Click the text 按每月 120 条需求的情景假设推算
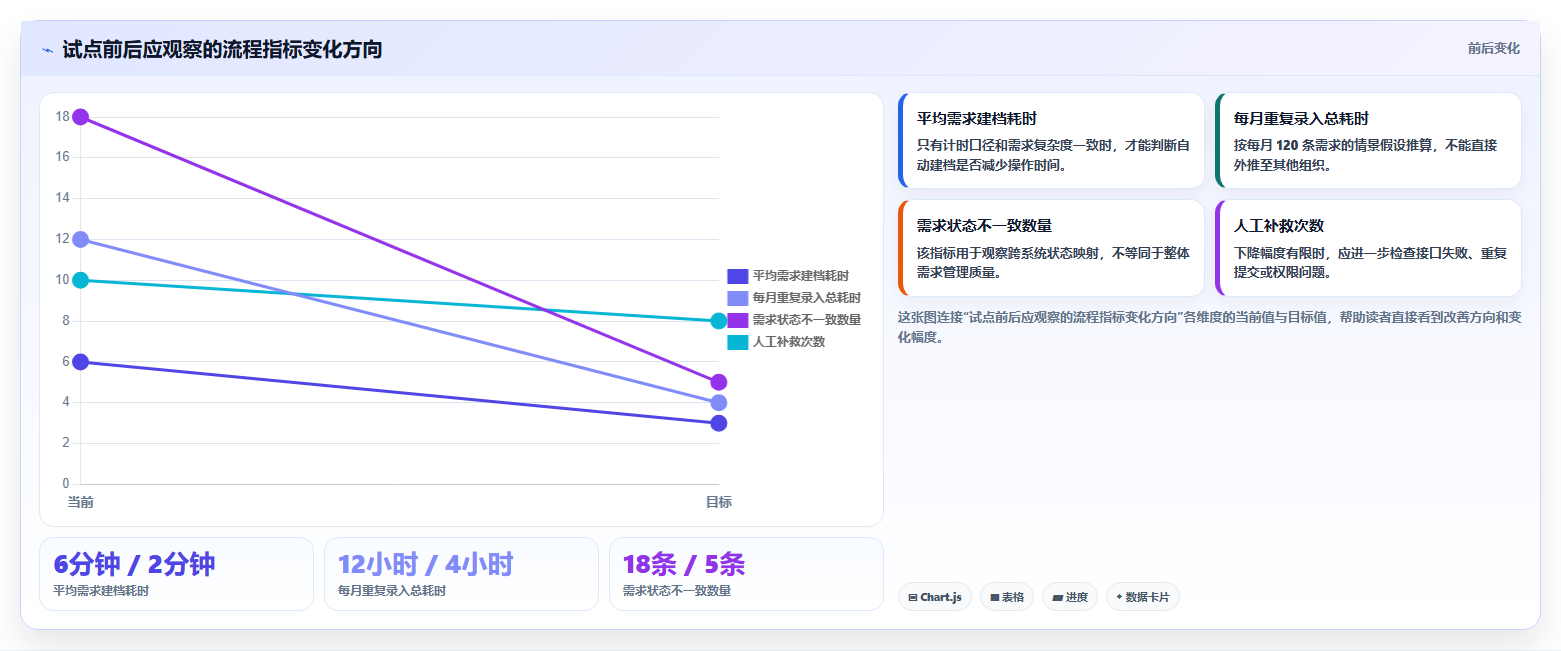Viewport: 1561px width, 651px height. click(1336, 145)
